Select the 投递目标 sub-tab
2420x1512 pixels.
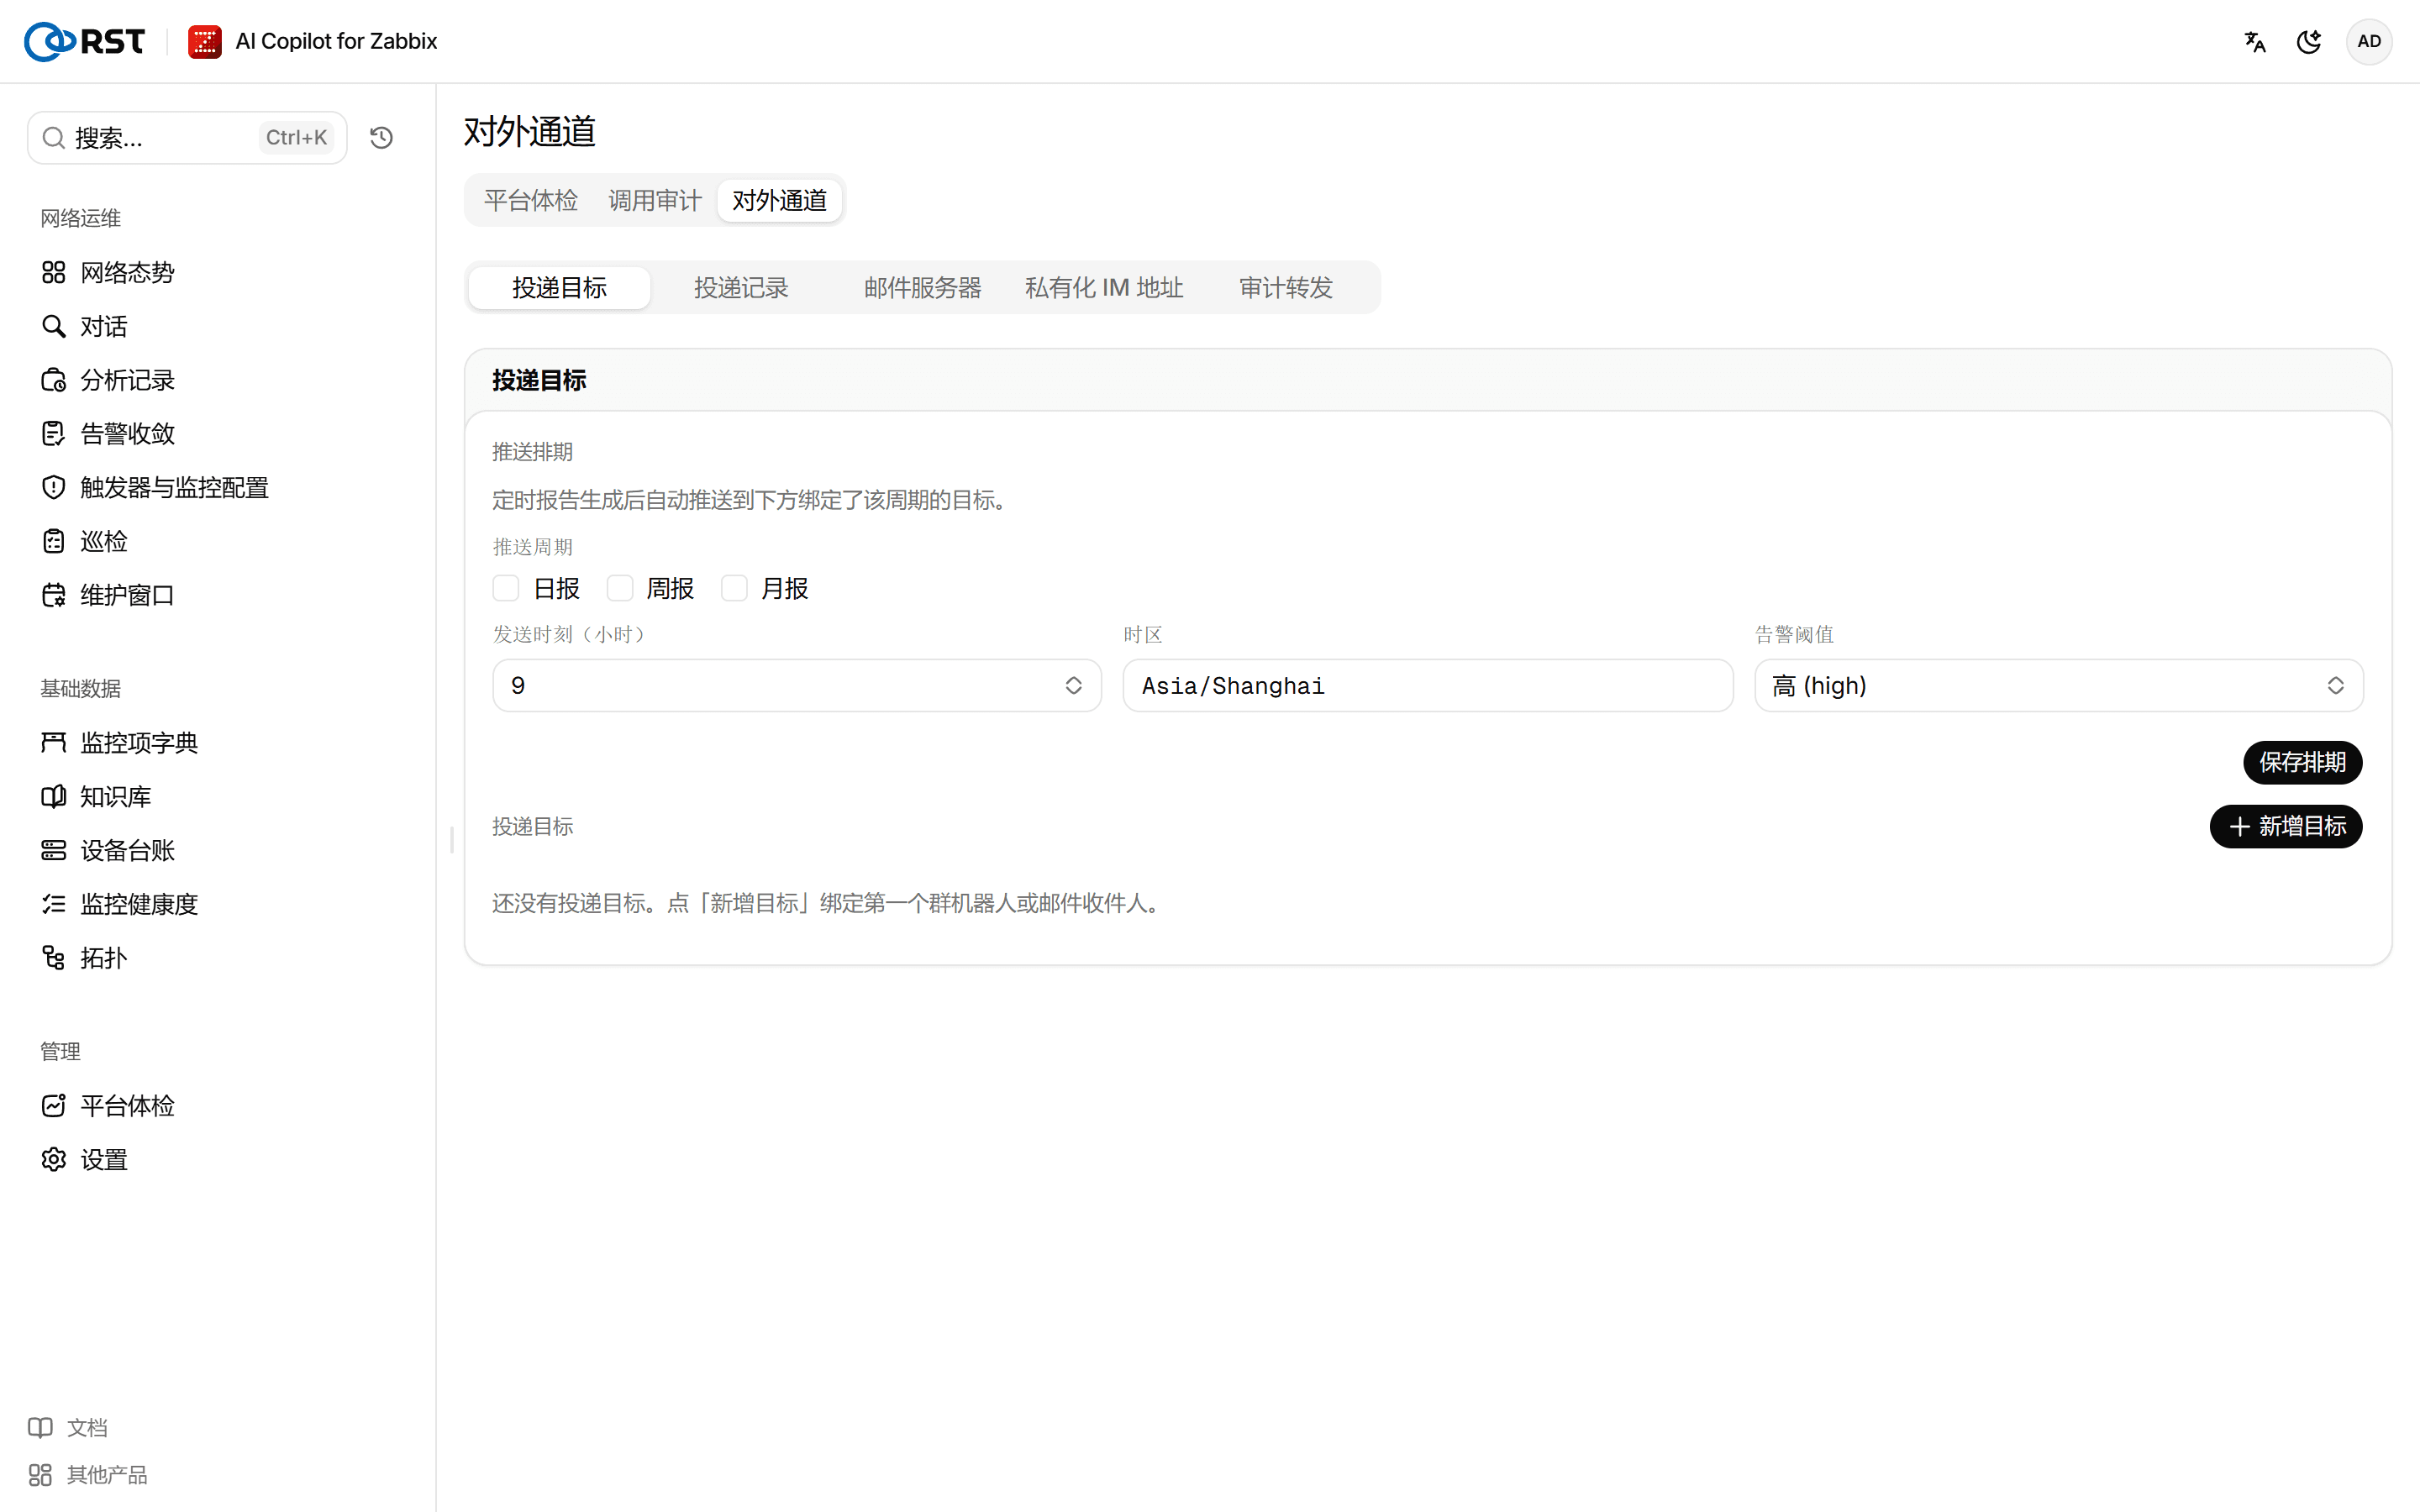pos(559,288)
